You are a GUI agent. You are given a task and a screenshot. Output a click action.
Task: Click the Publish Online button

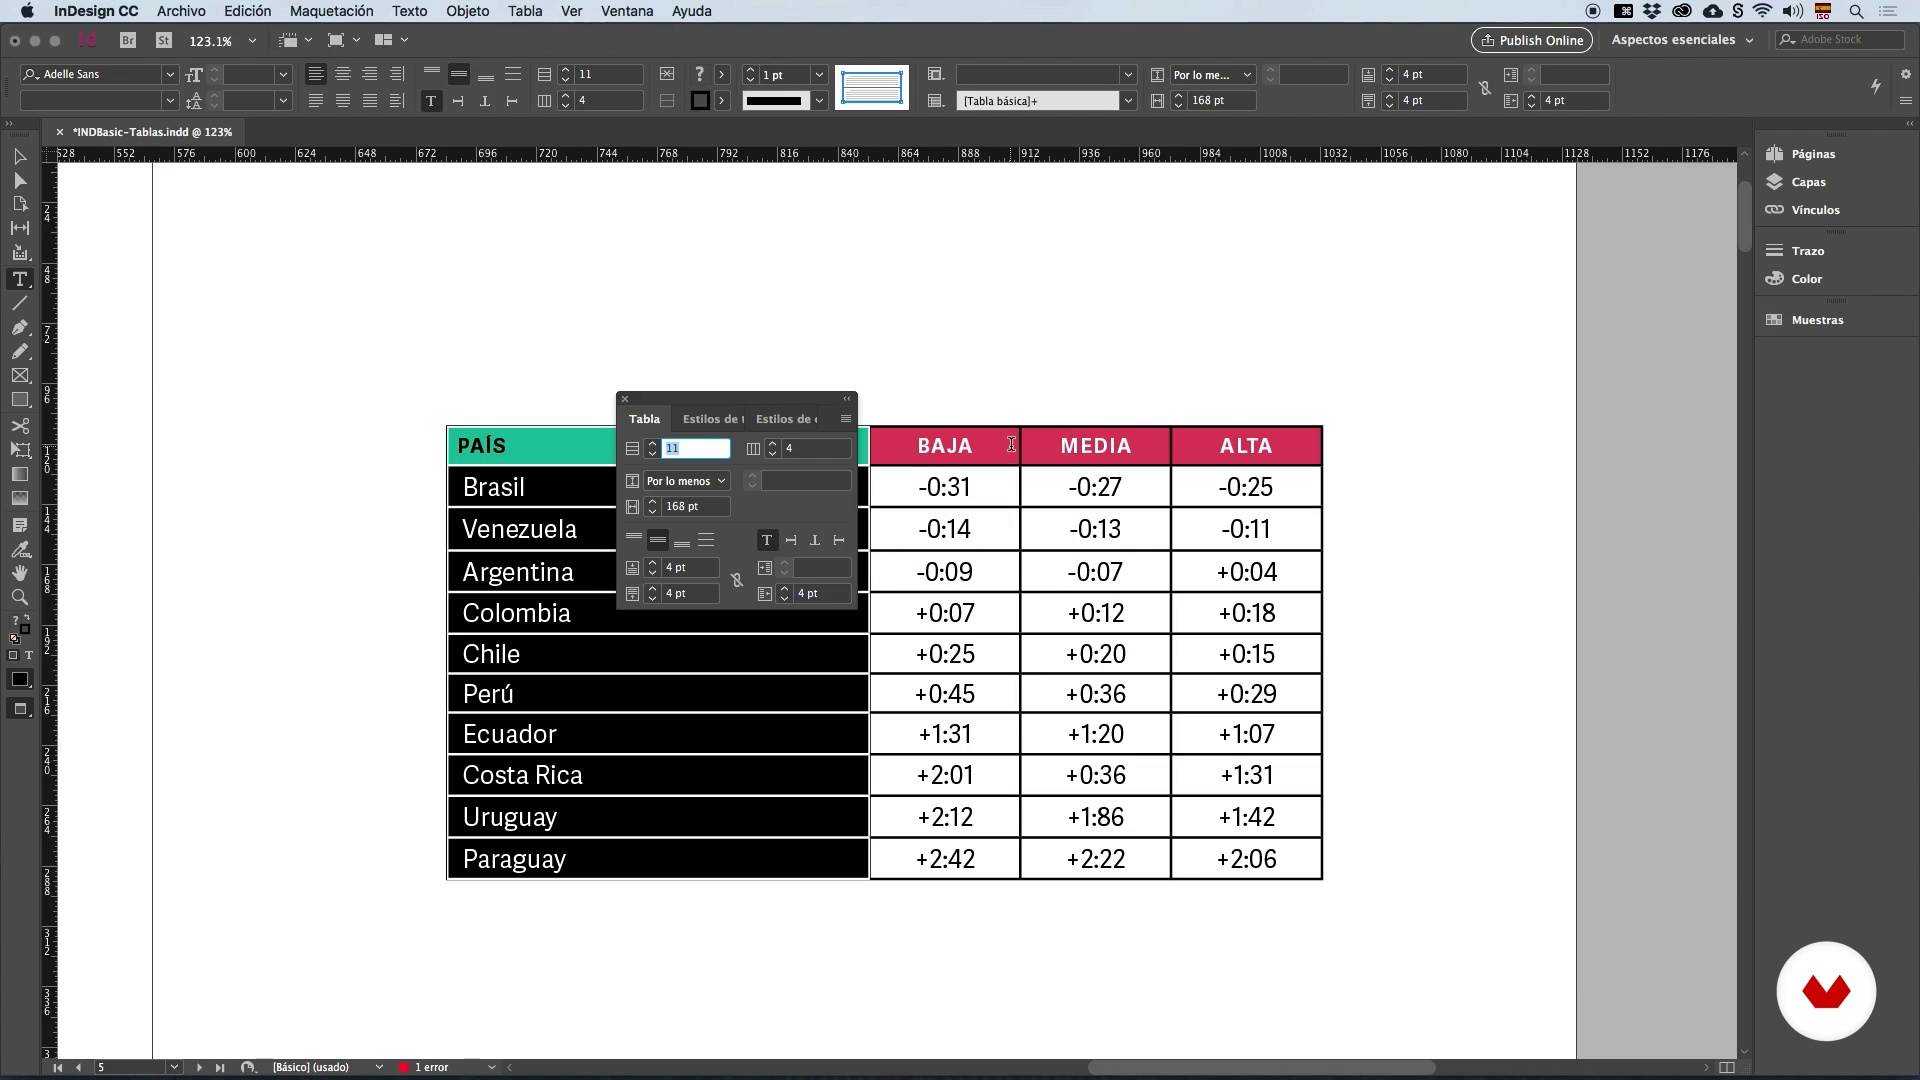click(1531, 40)
